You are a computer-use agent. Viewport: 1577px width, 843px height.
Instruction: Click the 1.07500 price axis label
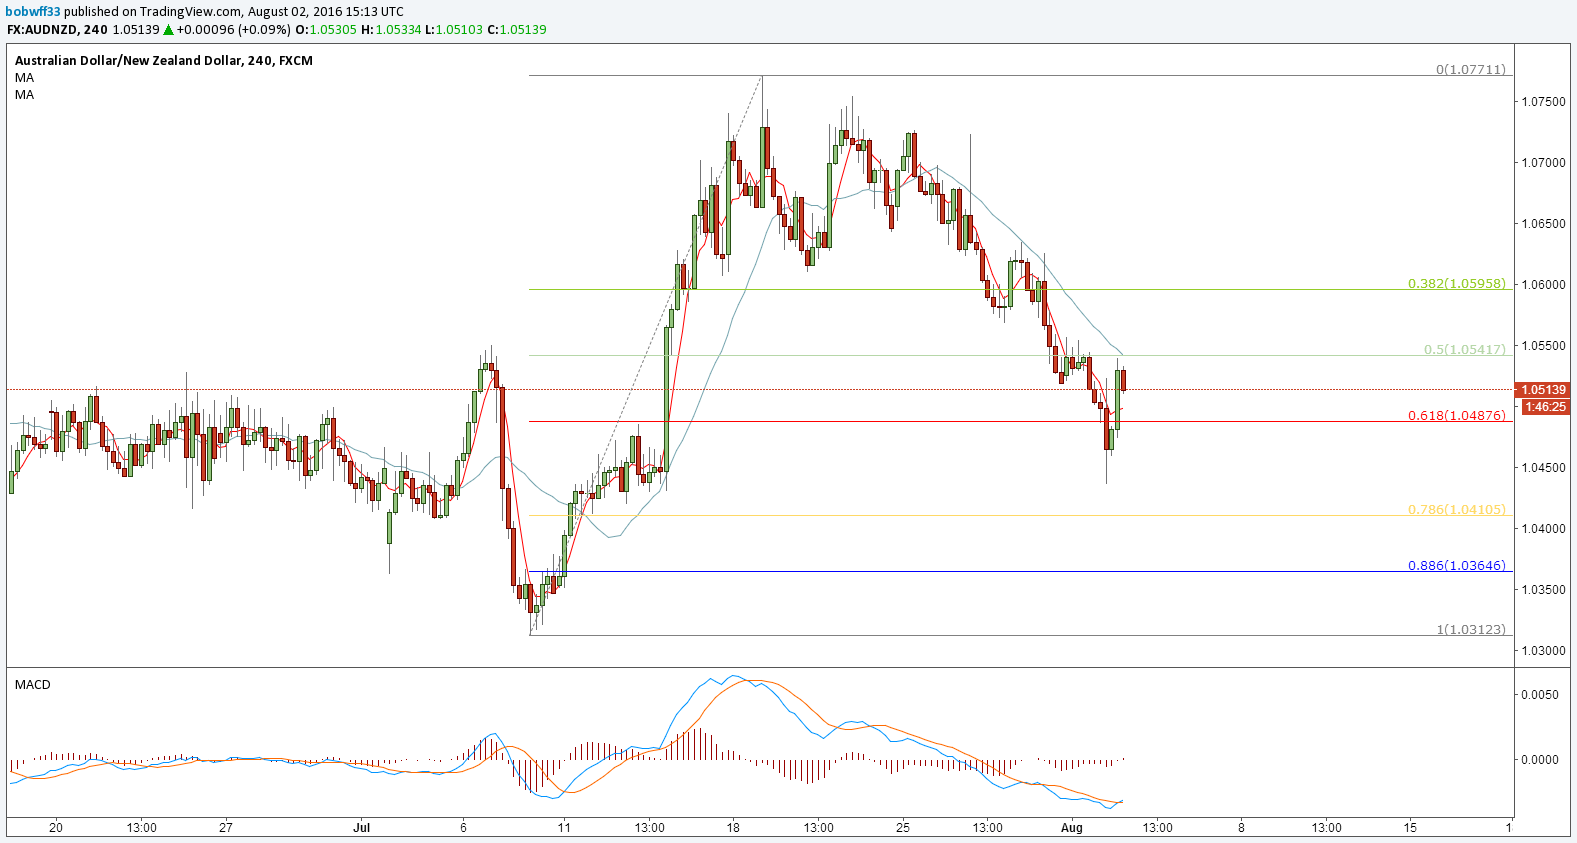[1544, 102]
